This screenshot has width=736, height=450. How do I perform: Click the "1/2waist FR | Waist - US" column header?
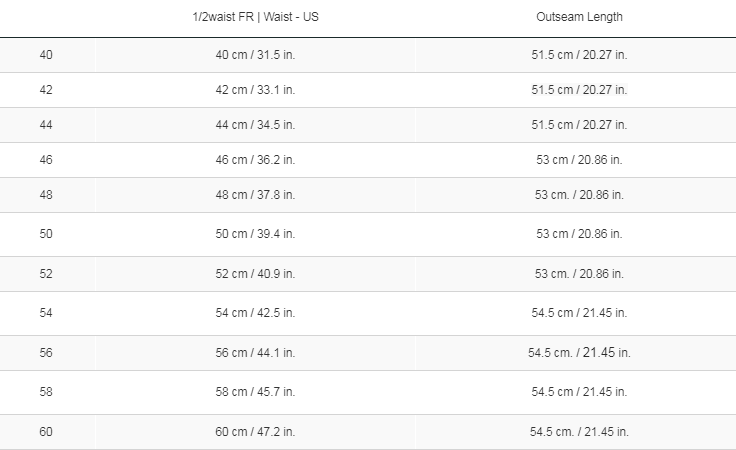pyautogui.click(x=255, y=17)
